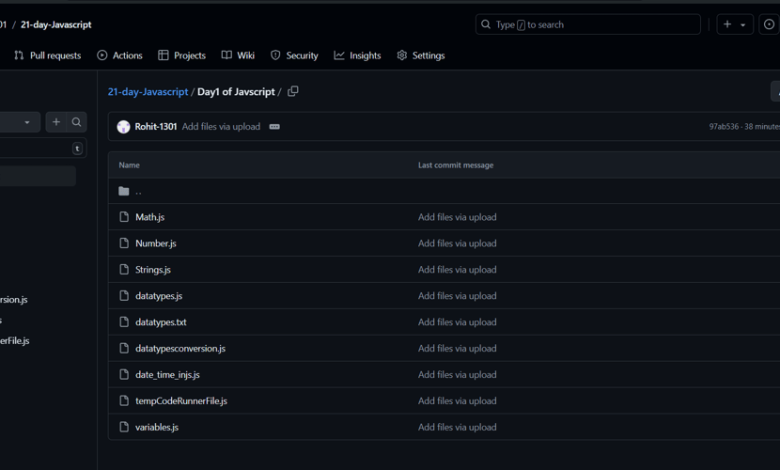Open the Actions tab
The height and width of the screenshot is (470, 780).
click(120, 56)
